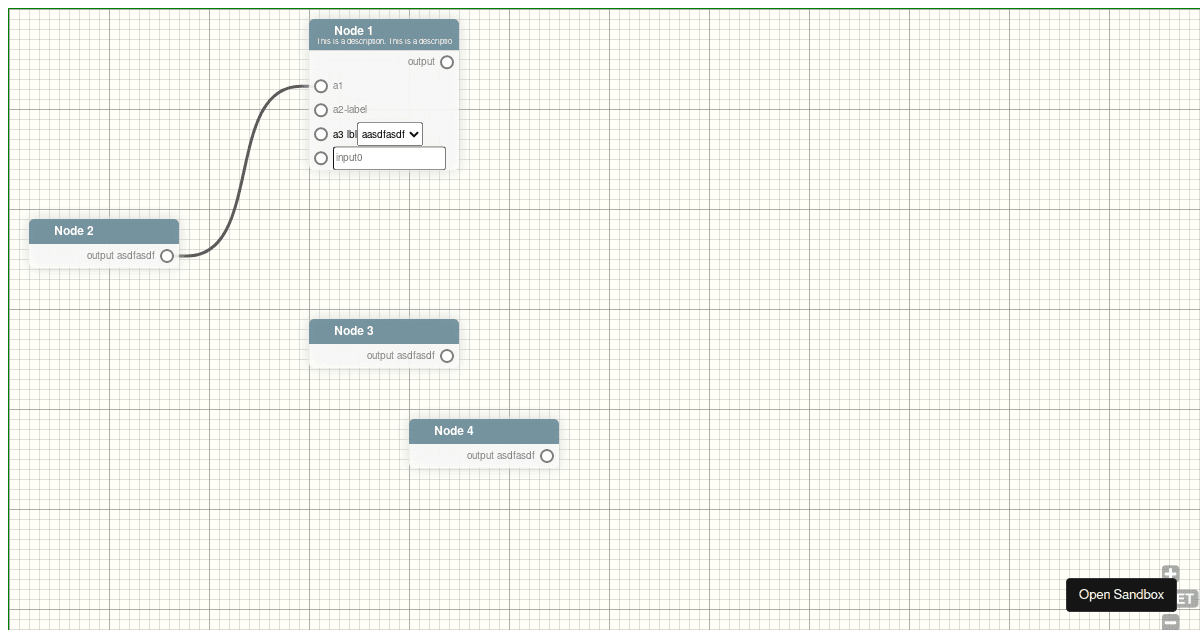Click the output port circle on Node 1
This screenshot has width=1200, height=630.
click(x=446, y=62)
